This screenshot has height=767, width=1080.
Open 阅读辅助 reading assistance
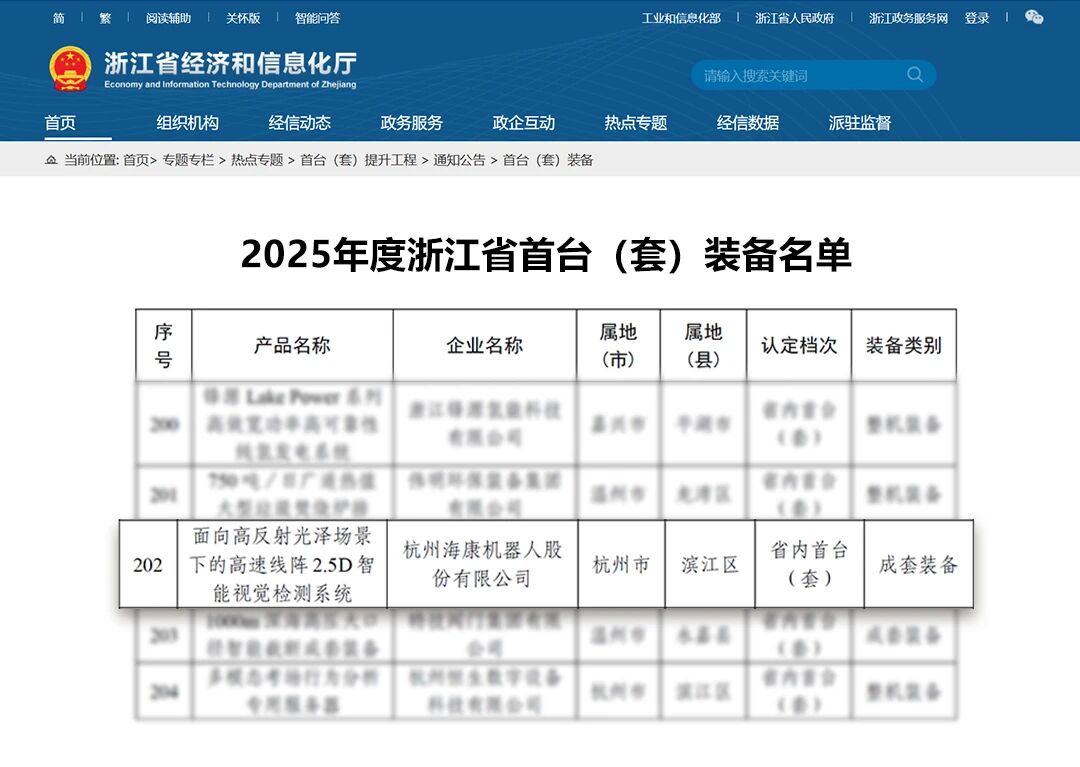(x=168, y=18)
